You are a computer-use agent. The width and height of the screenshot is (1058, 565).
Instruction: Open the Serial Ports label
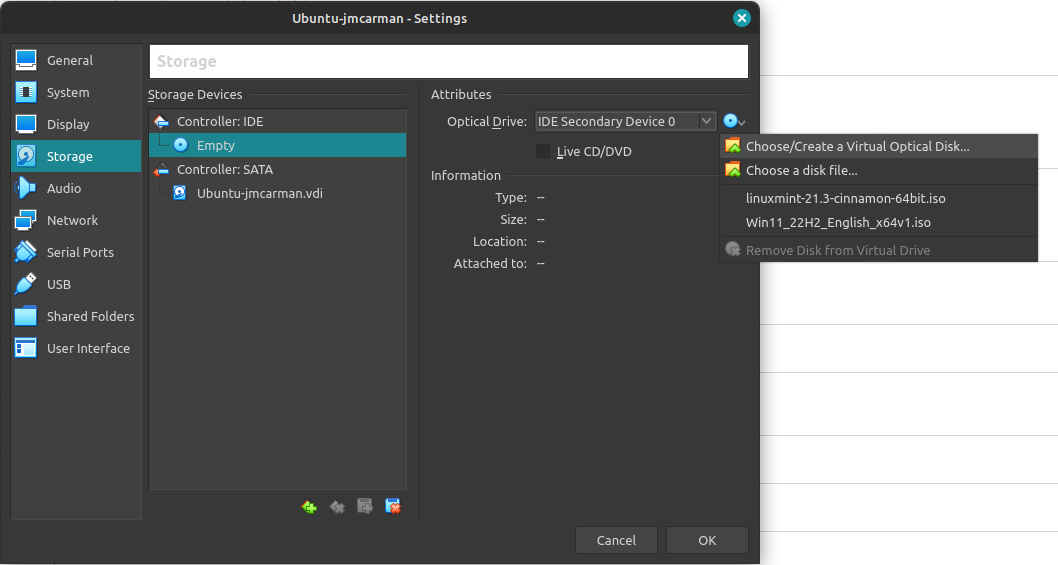click(x=80, y=252)
